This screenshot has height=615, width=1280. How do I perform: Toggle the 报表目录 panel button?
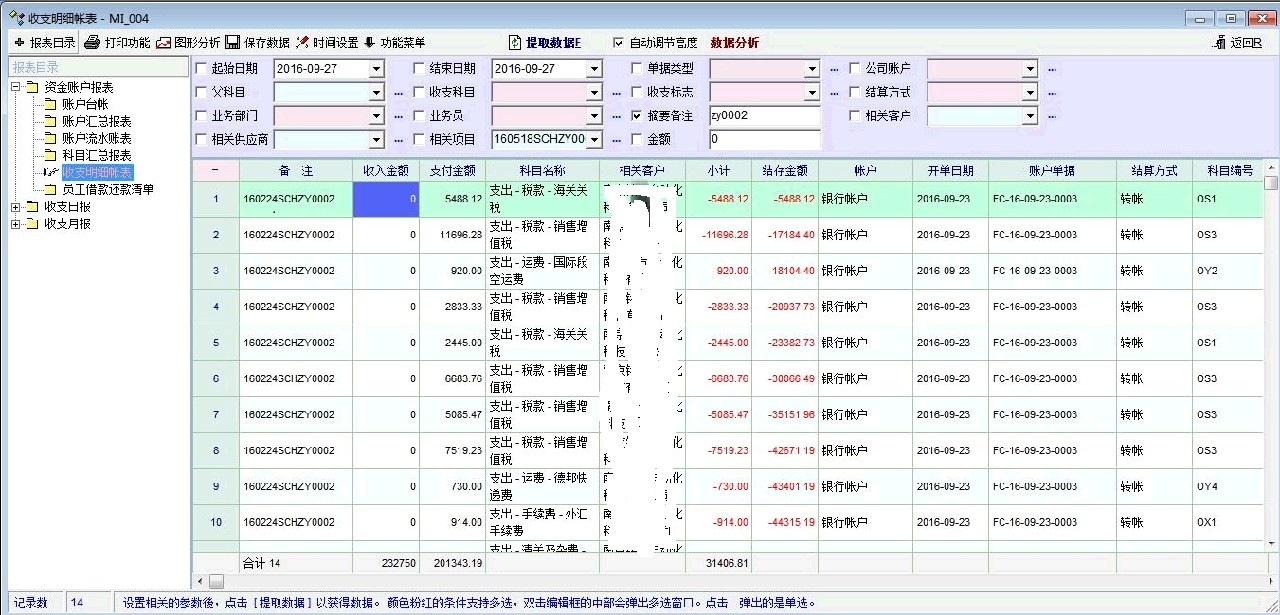(44, 43)
